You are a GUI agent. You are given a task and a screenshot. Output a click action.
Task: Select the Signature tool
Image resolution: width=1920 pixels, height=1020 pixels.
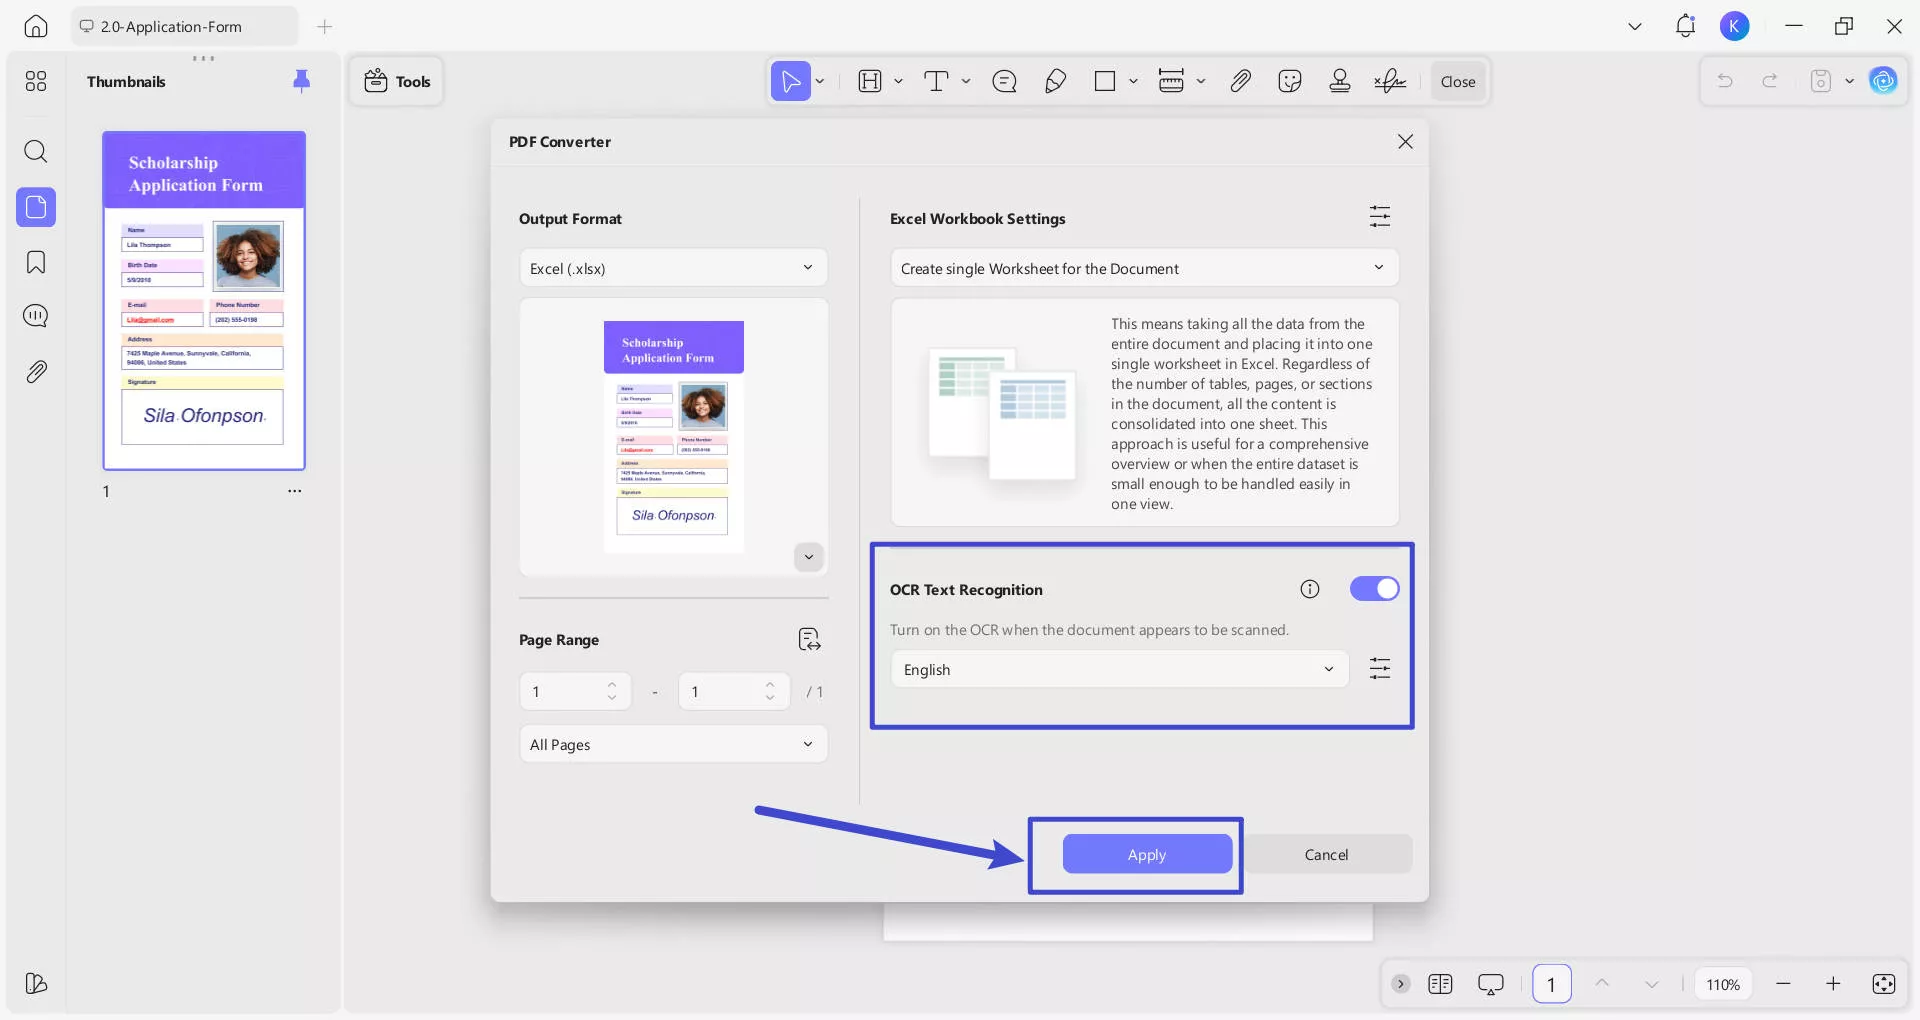click(1390, 81)
